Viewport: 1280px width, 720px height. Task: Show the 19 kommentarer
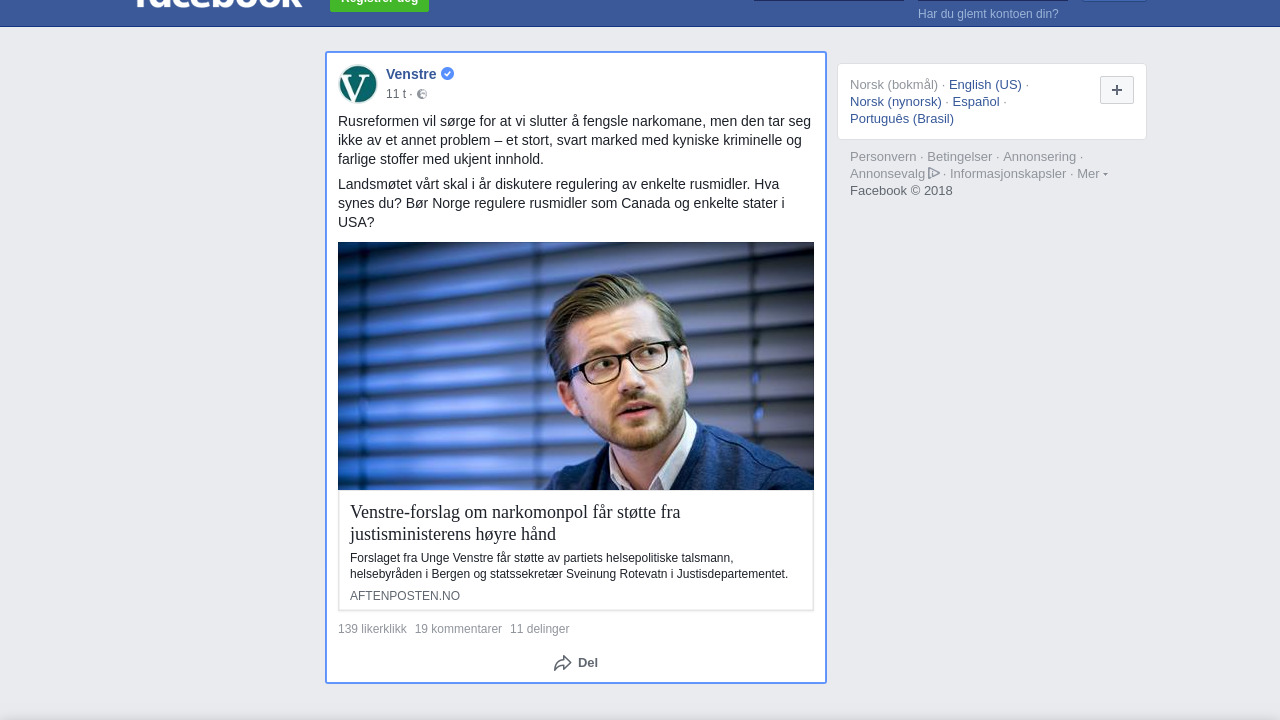(458, 629)
